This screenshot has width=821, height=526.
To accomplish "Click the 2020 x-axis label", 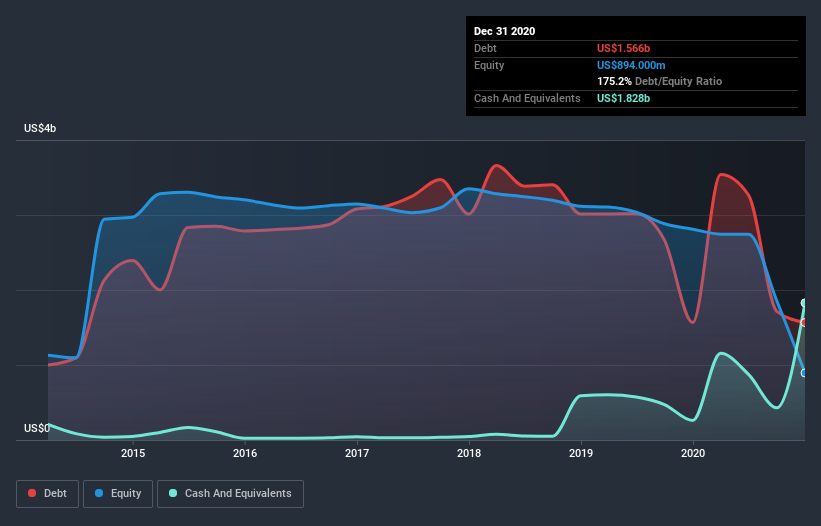I will point(693,453).
